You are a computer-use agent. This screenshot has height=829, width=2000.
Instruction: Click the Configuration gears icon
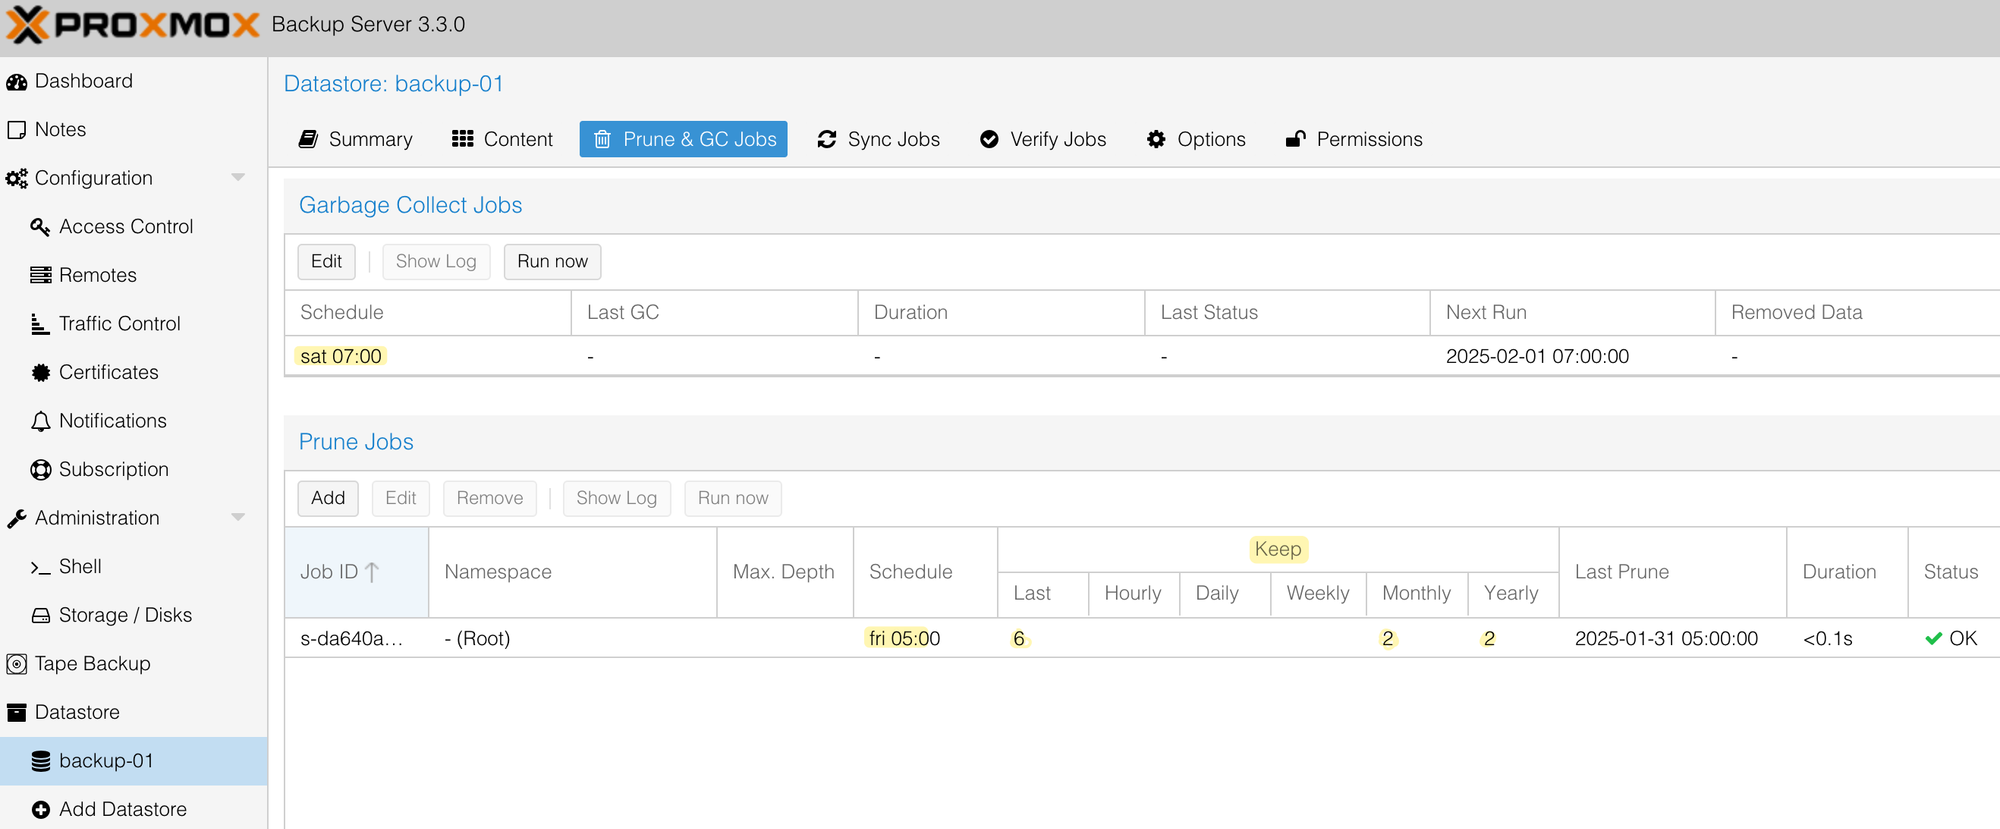click(16, 179)
